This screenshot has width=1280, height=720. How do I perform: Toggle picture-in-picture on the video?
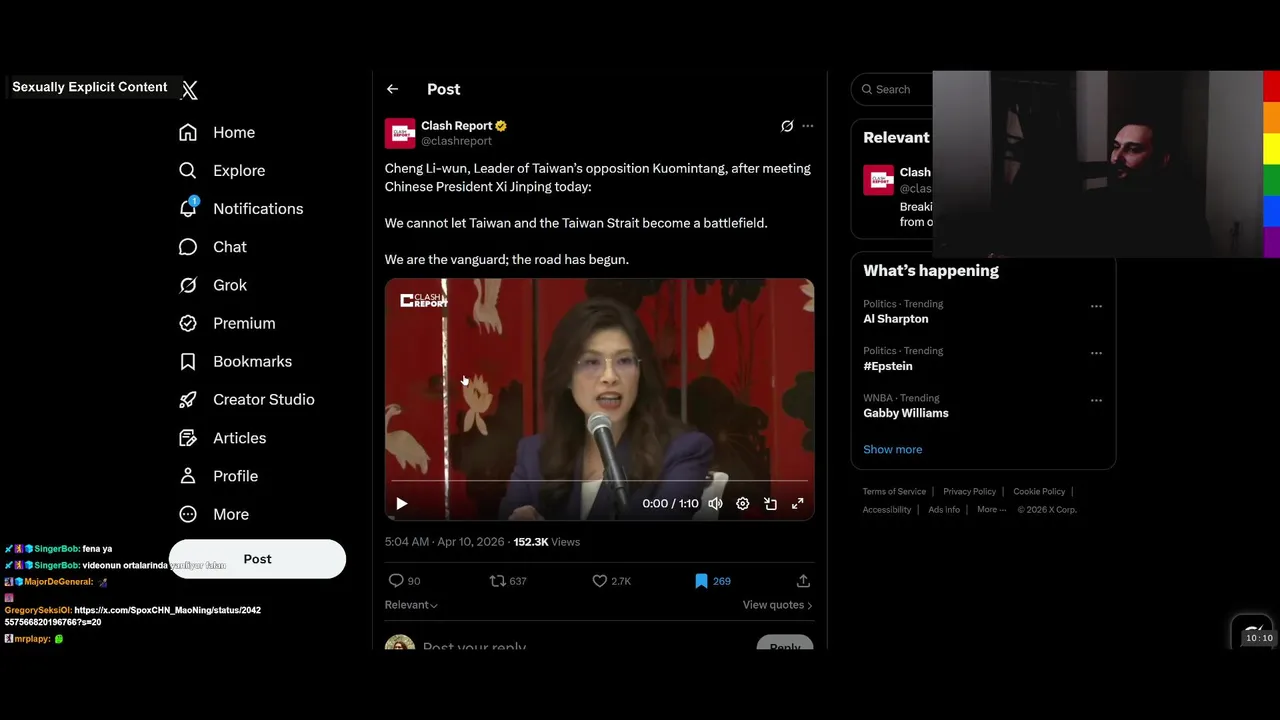770,504
